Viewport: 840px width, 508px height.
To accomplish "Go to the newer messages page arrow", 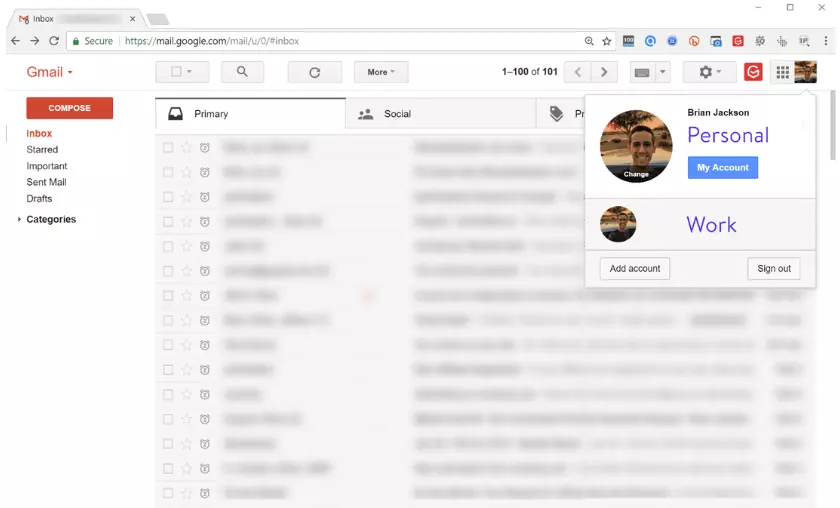I will (578, 72).
